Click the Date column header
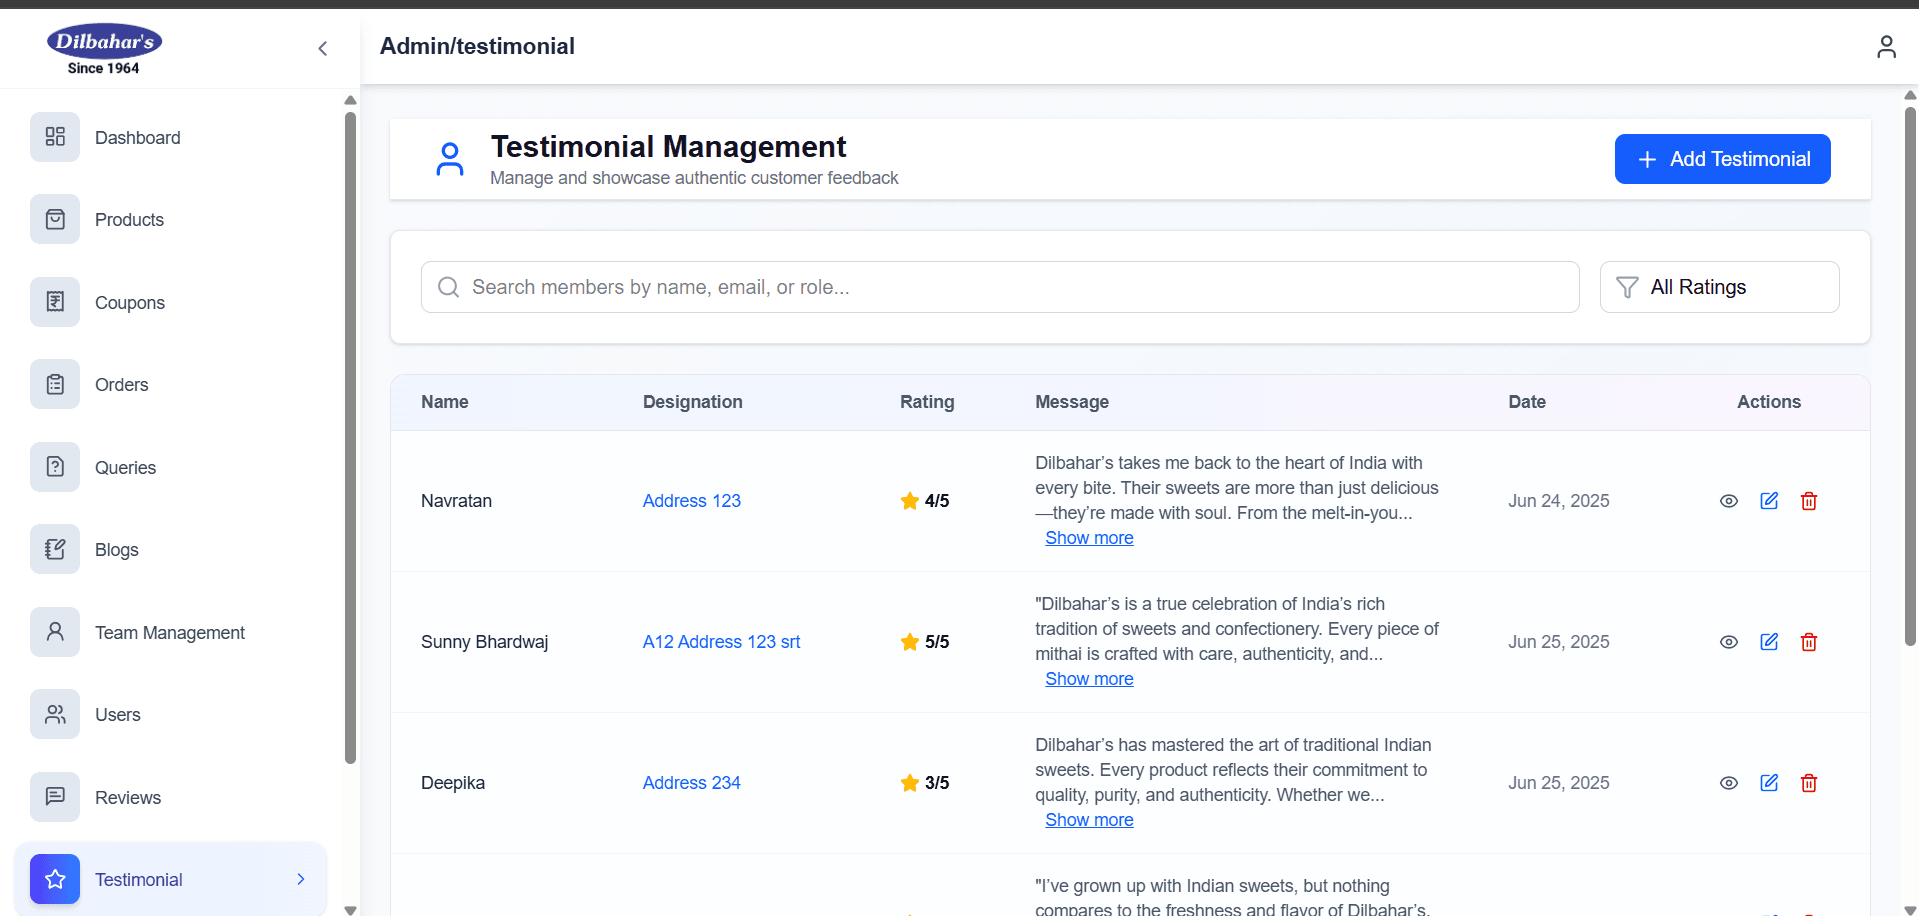The width and height of the screenshot is (1919, 916). (1527, 402)
